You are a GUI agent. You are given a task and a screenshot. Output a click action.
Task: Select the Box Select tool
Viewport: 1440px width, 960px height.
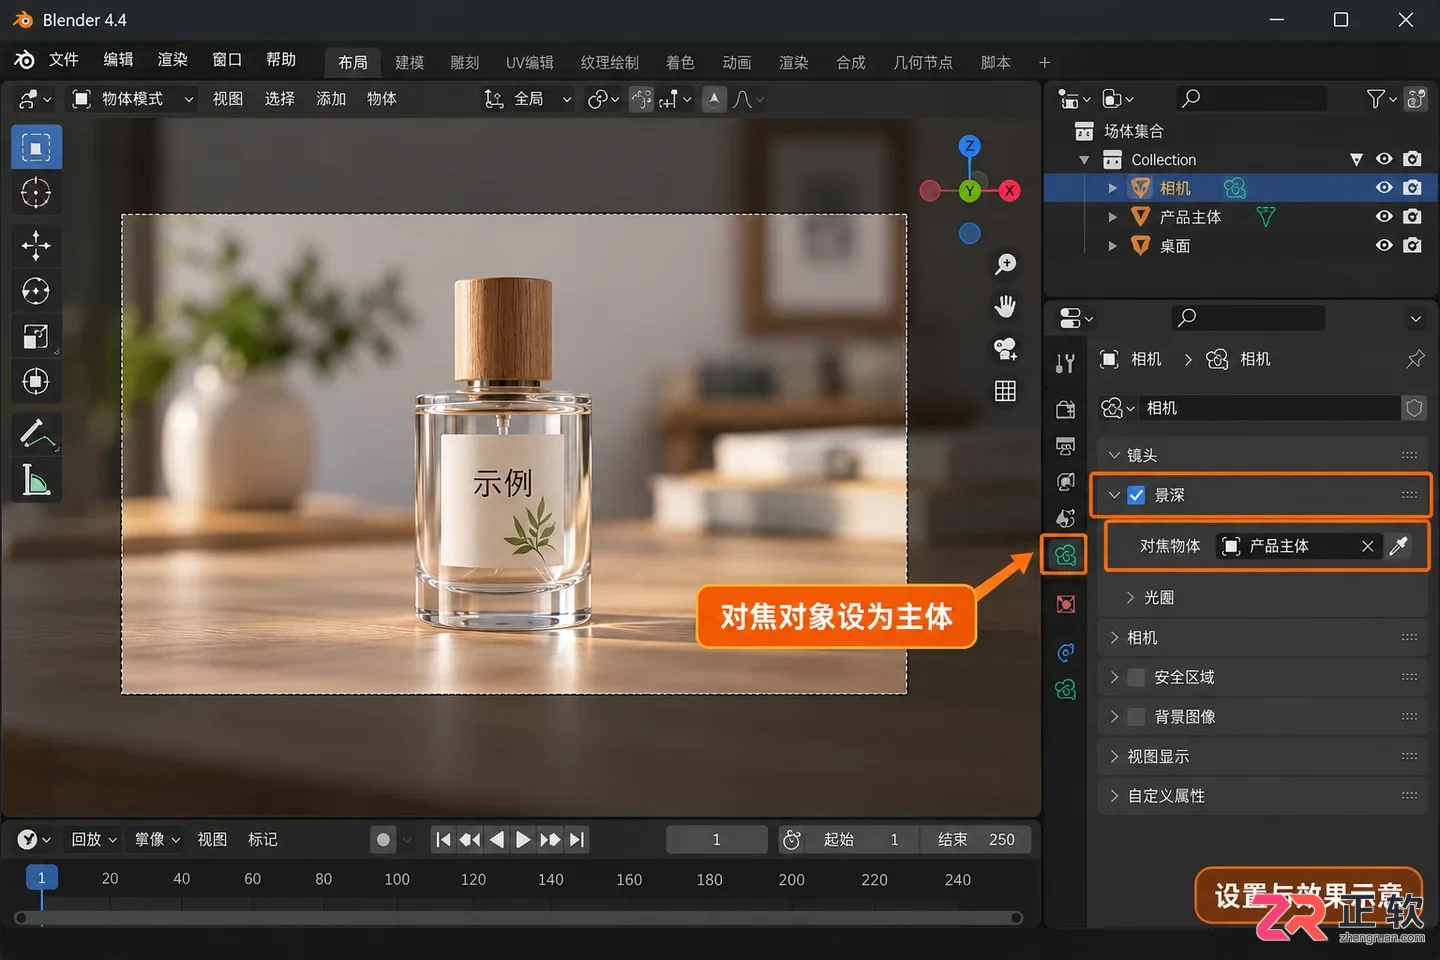pyautogui.click(x=36, y=148)
